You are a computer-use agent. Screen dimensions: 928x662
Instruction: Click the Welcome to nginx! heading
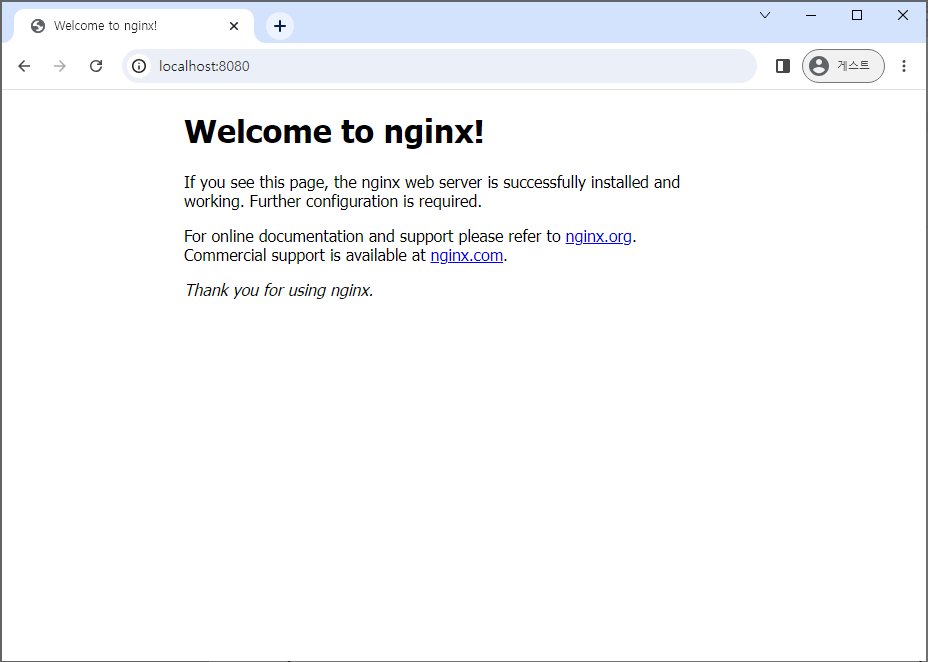click(x=334, y=131)
